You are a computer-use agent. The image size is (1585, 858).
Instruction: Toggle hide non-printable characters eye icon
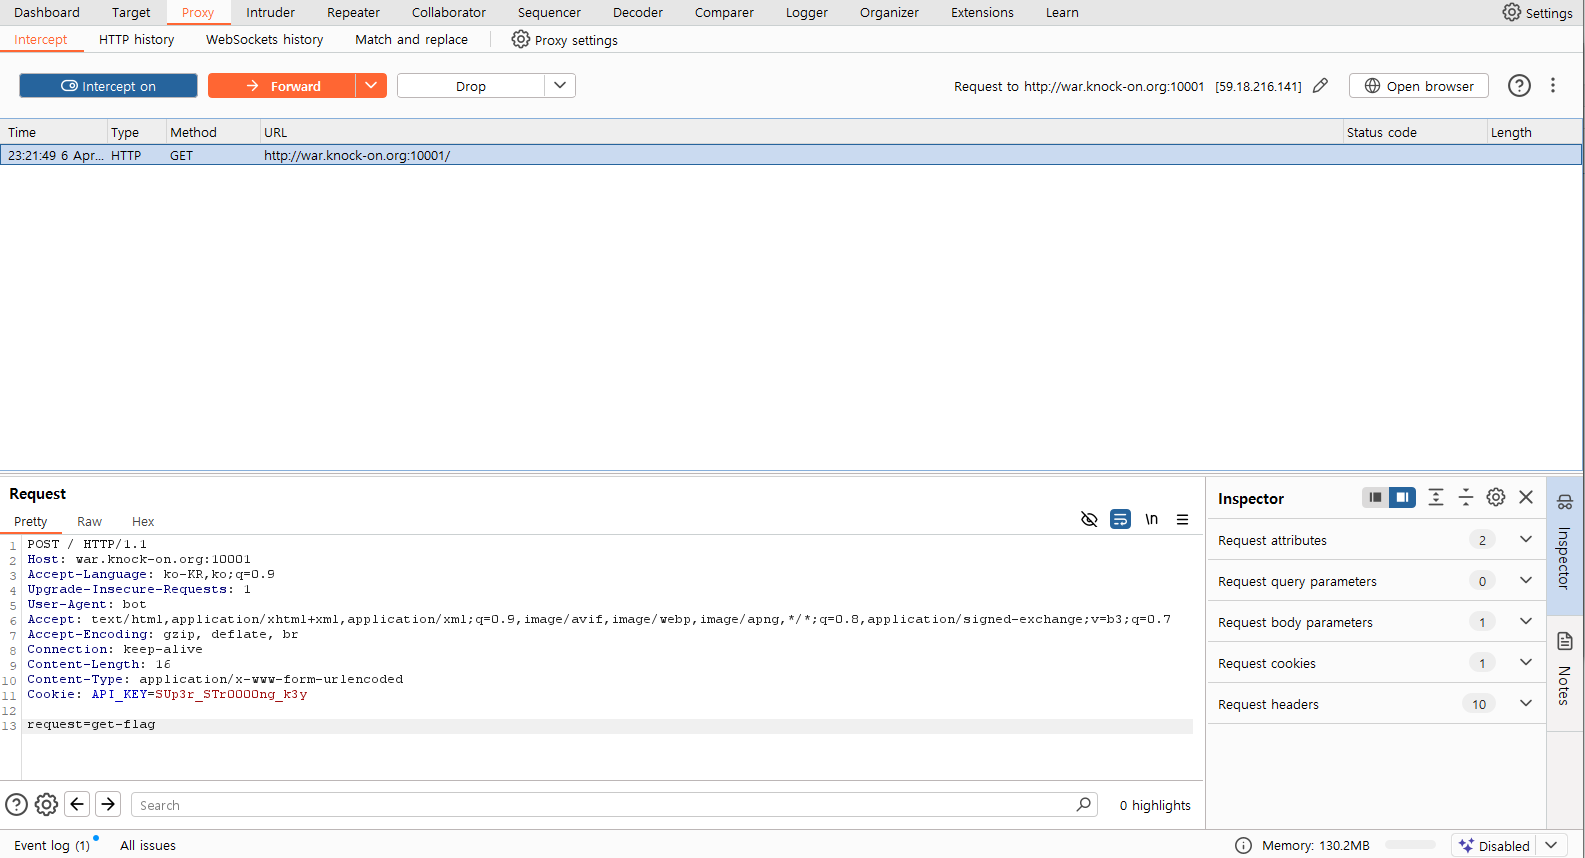coord(1089,519)
